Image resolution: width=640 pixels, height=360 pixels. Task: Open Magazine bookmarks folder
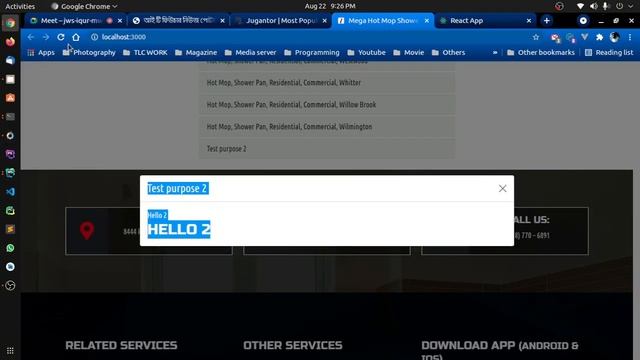tap(196, 53)
